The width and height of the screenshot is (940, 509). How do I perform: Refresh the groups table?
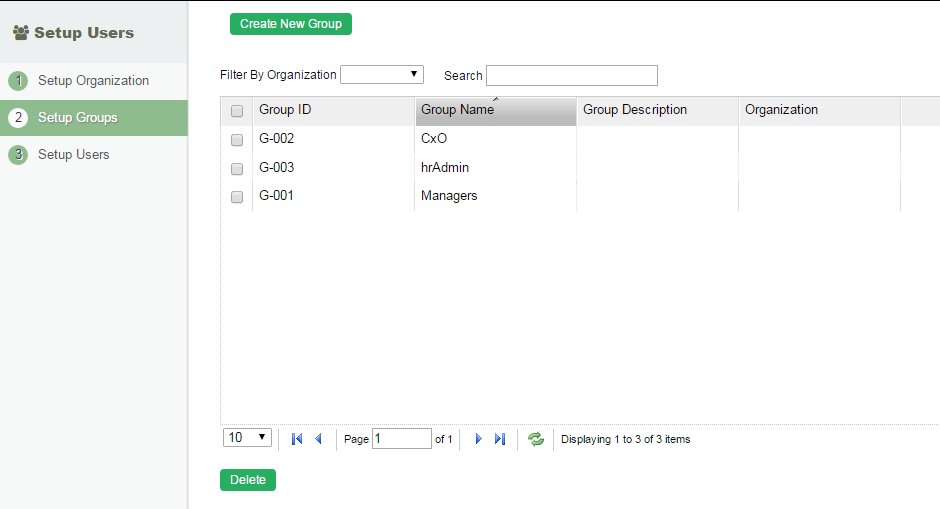click(536, 439)
